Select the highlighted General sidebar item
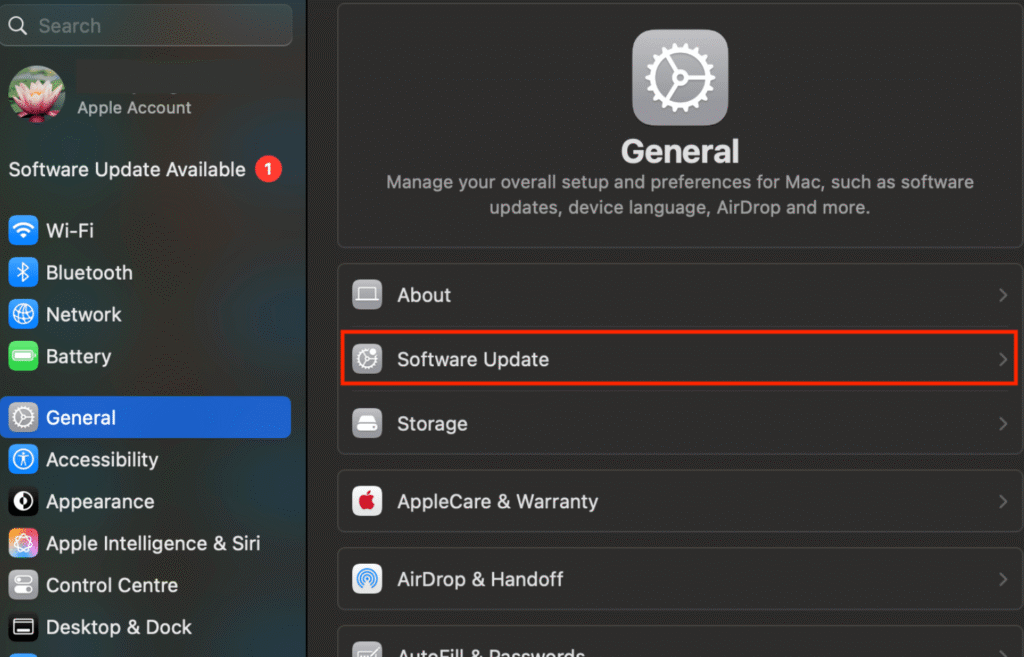Viewport: 1024px width, 657px height. pos(146,417)
